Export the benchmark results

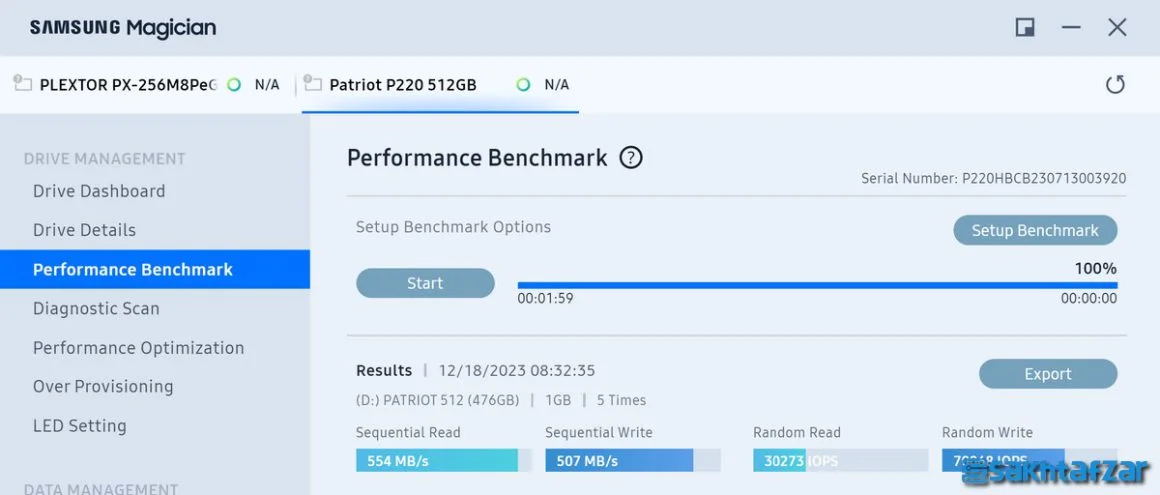(1048, 374)
